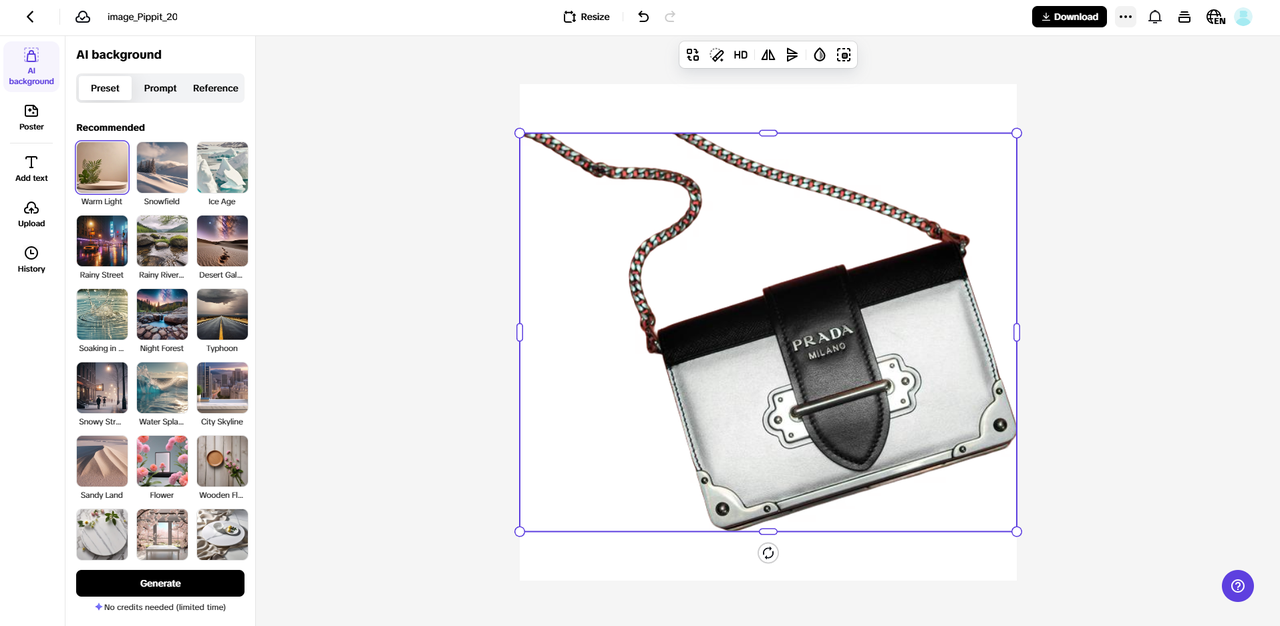1280x626 pixels.
Task: Select the Poster tool in the sidebar
Action: click(x=31, y=118)
